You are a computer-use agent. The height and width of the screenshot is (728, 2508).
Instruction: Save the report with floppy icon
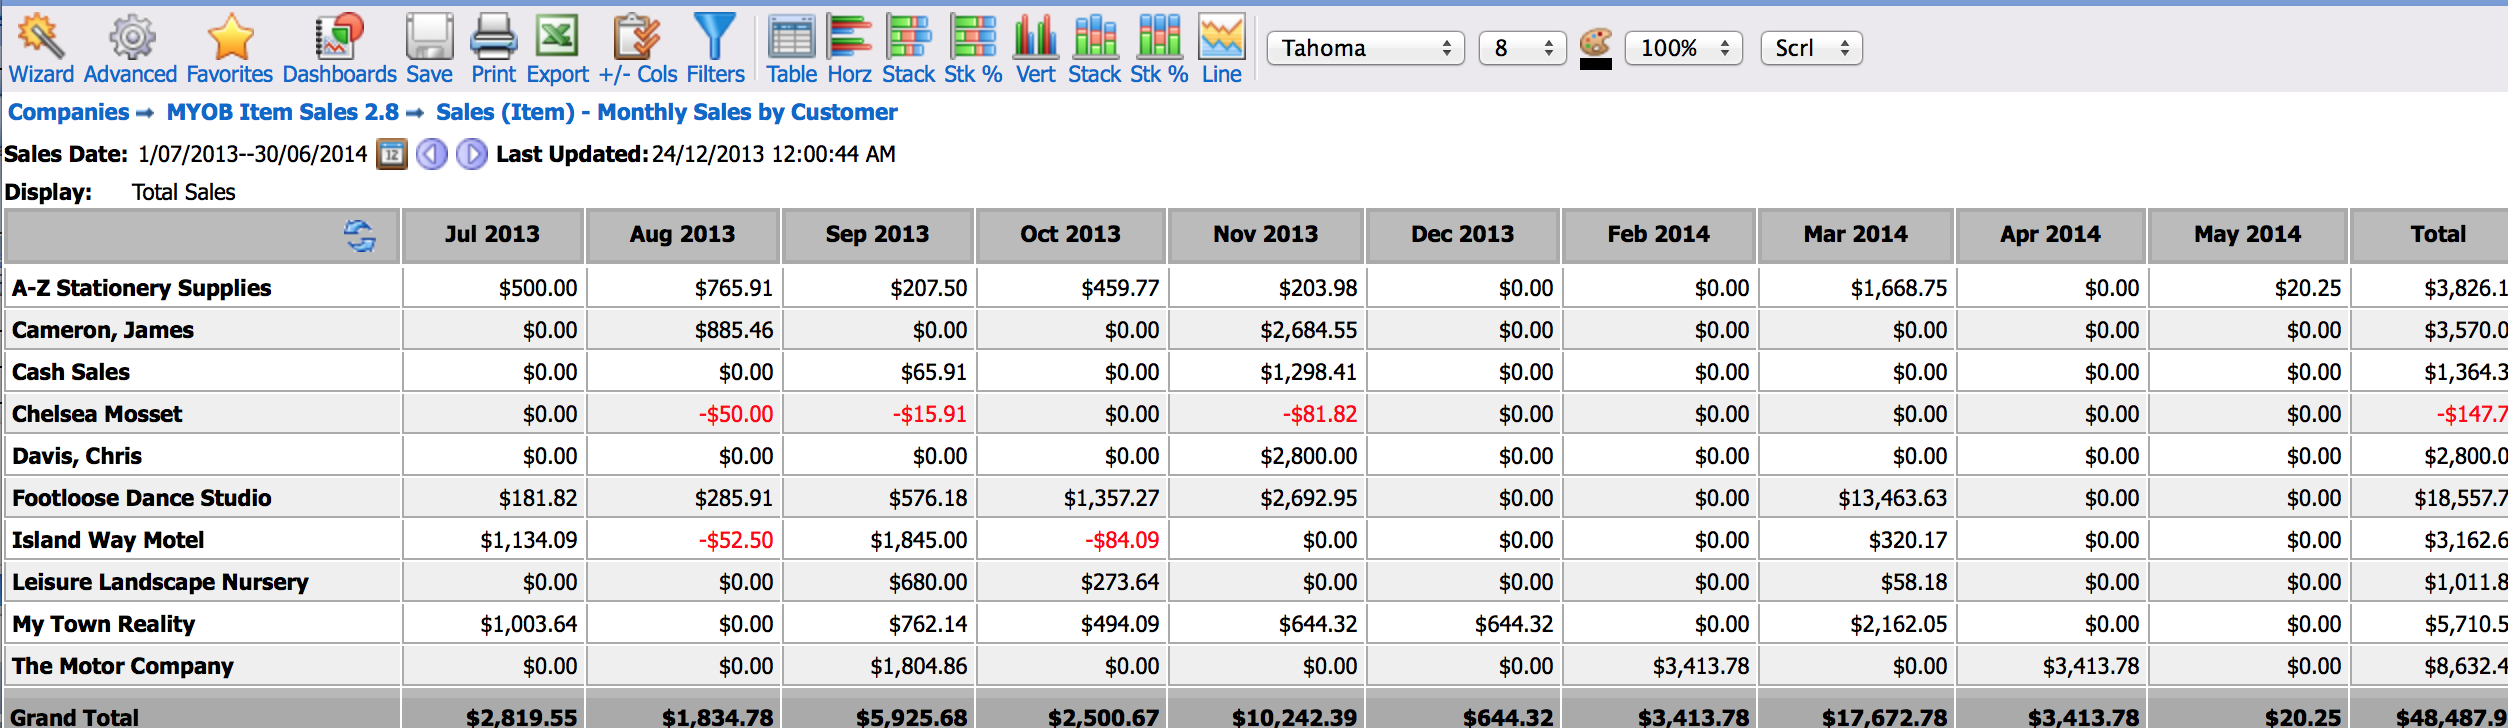tap(429, 48)
